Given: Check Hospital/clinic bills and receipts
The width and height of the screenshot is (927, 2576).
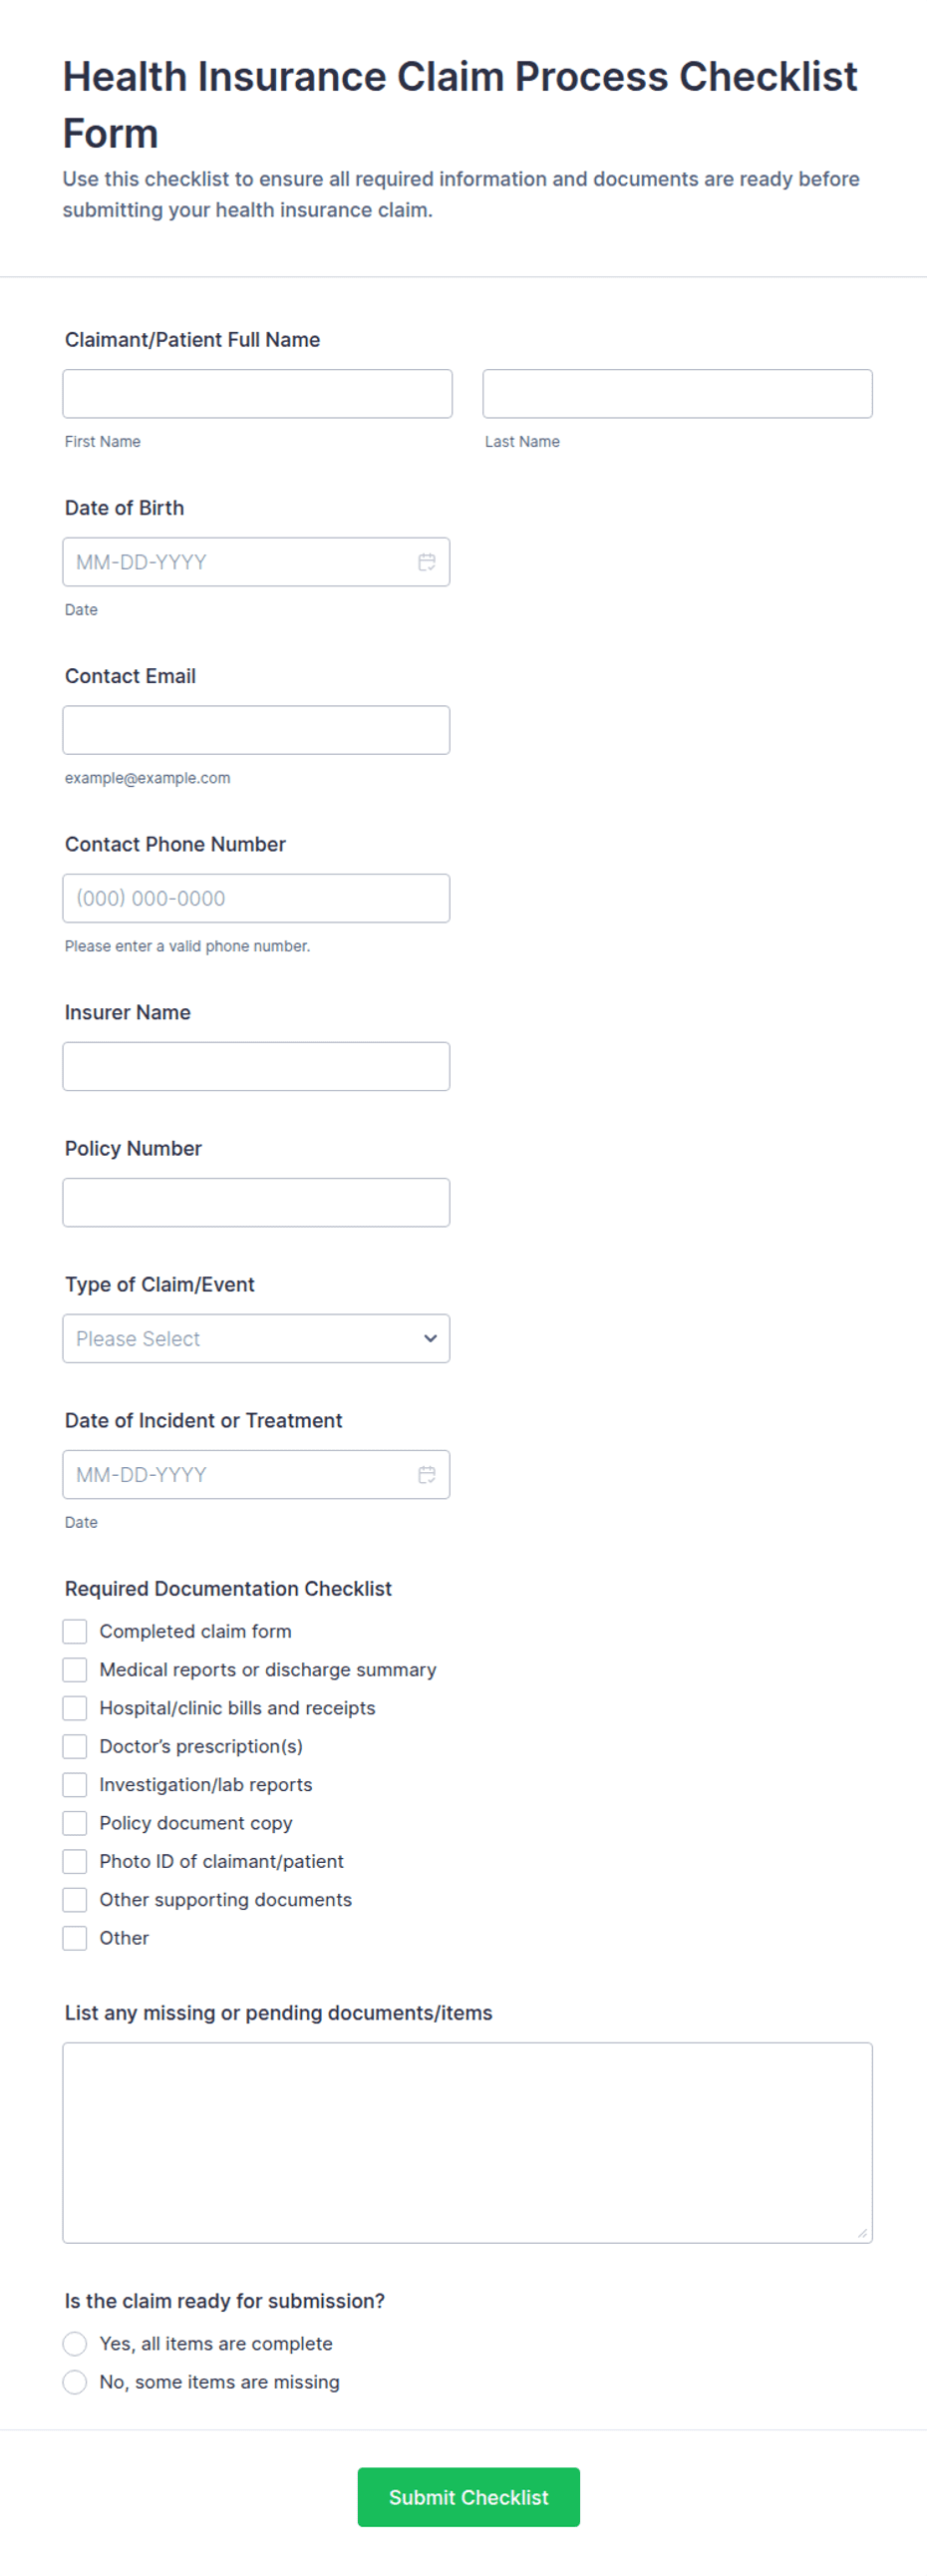Looking at the screenshot, I should (x=75, y=1708).
